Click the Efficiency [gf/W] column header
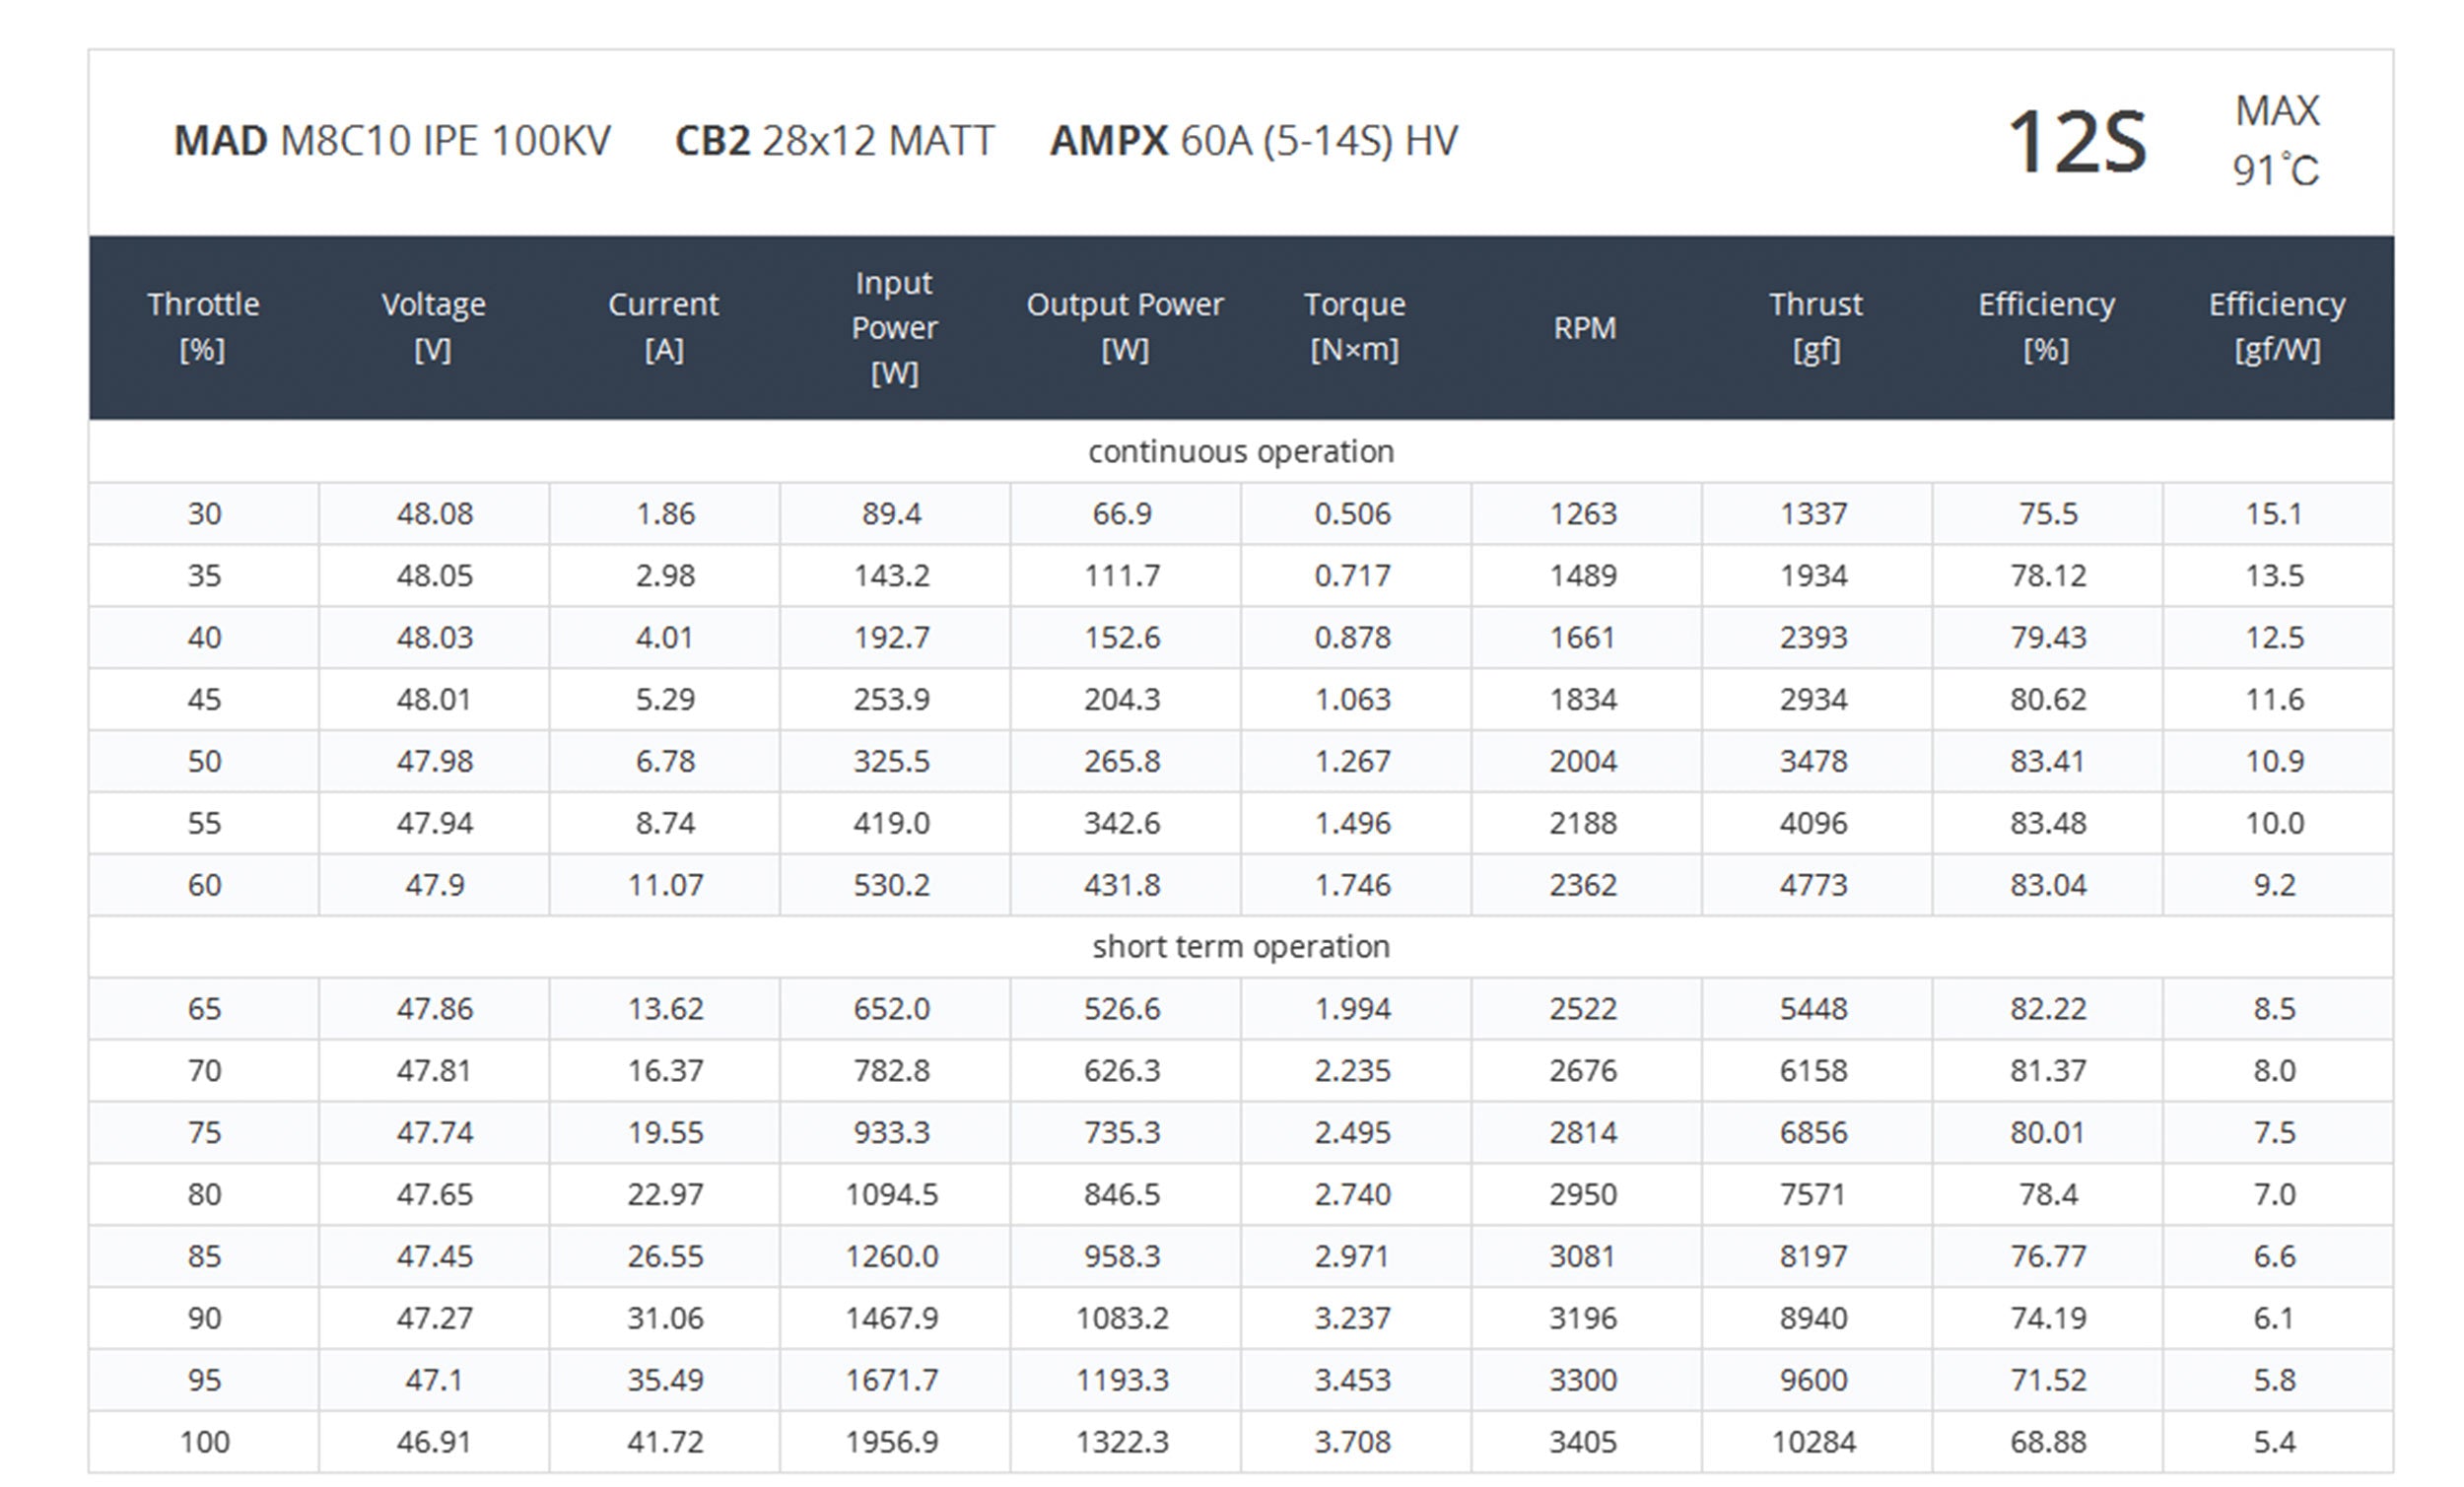 2276,327
